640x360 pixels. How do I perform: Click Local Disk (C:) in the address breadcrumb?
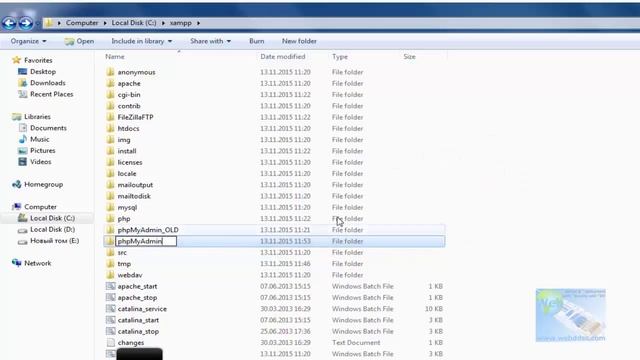coord(134,23)
